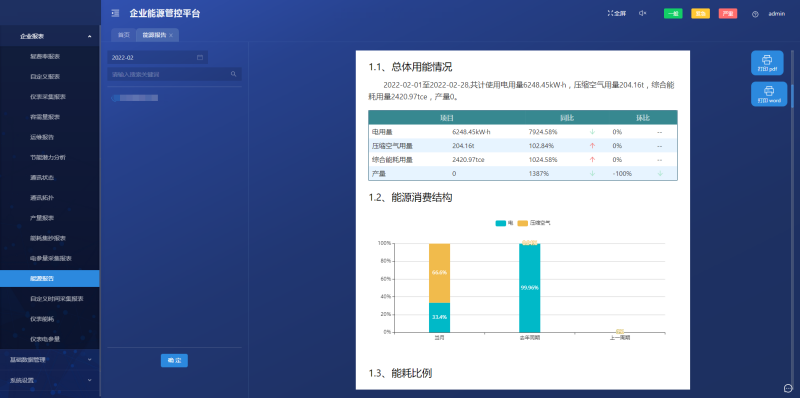This screenshot has width=800, height=398.
Task: Click the 同比 table header
Action: coord(567,118)
